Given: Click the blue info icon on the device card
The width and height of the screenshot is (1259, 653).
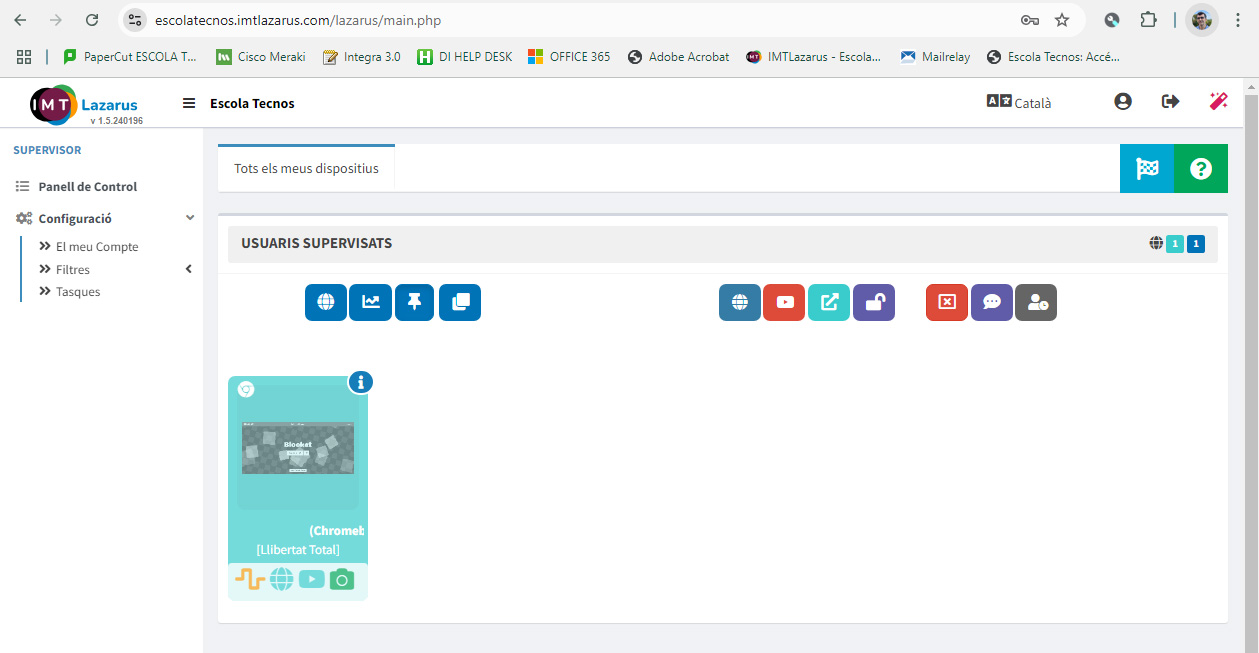Looking at the screenshot, I should tap(361, 382).
